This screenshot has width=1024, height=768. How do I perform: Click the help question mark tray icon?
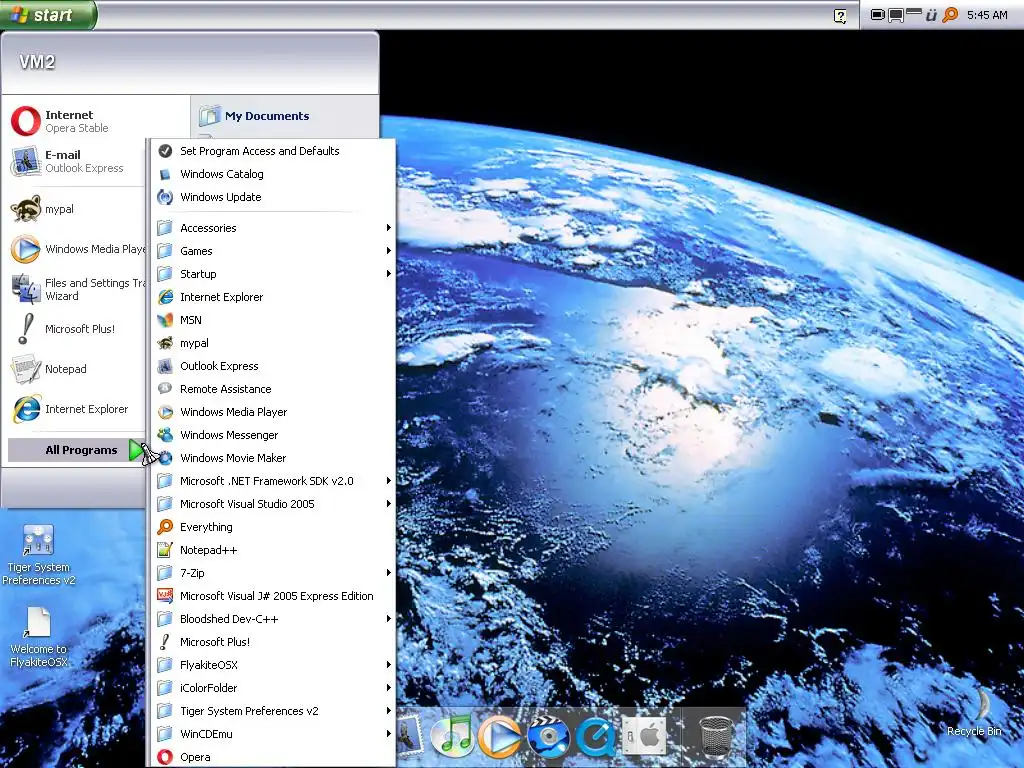tap(840, 16)
